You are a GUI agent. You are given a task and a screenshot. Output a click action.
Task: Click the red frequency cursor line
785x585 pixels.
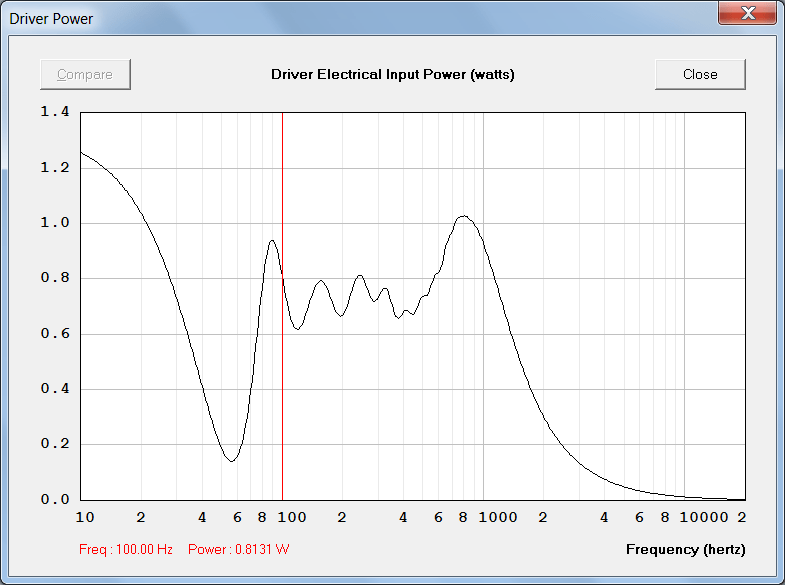(282, 306)
